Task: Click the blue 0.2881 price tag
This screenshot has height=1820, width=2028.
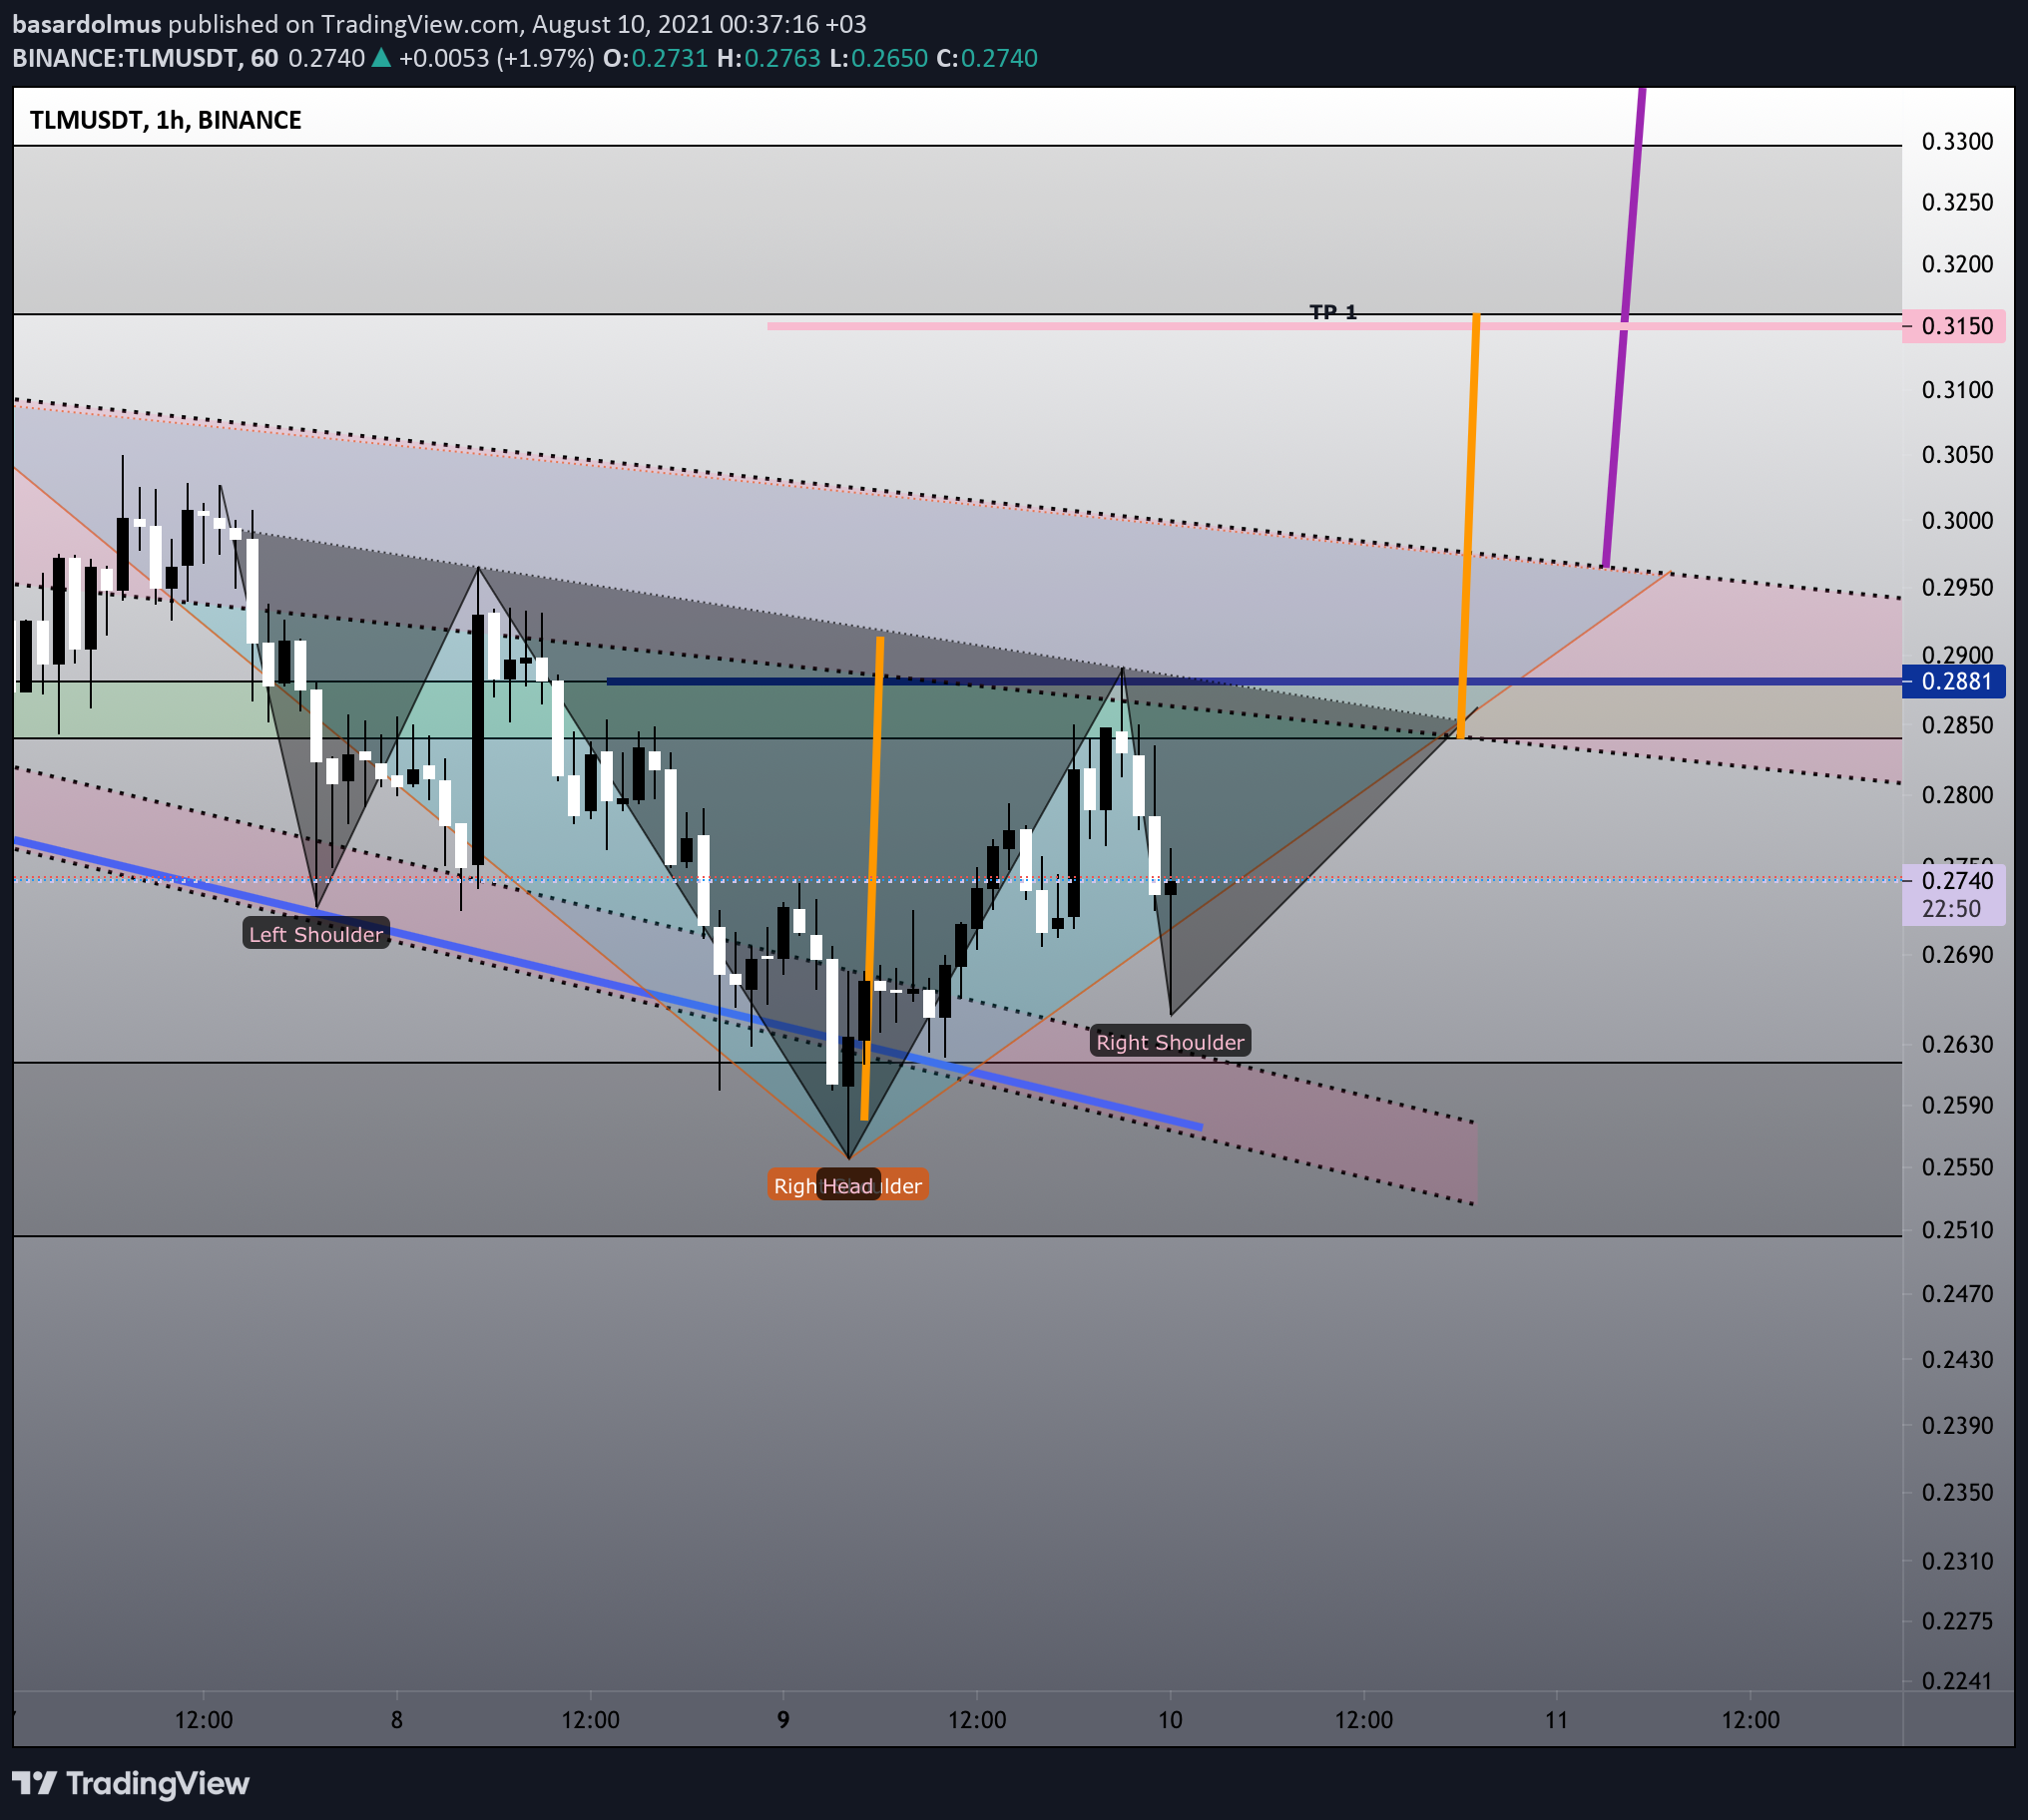Action: point(1954,682)
